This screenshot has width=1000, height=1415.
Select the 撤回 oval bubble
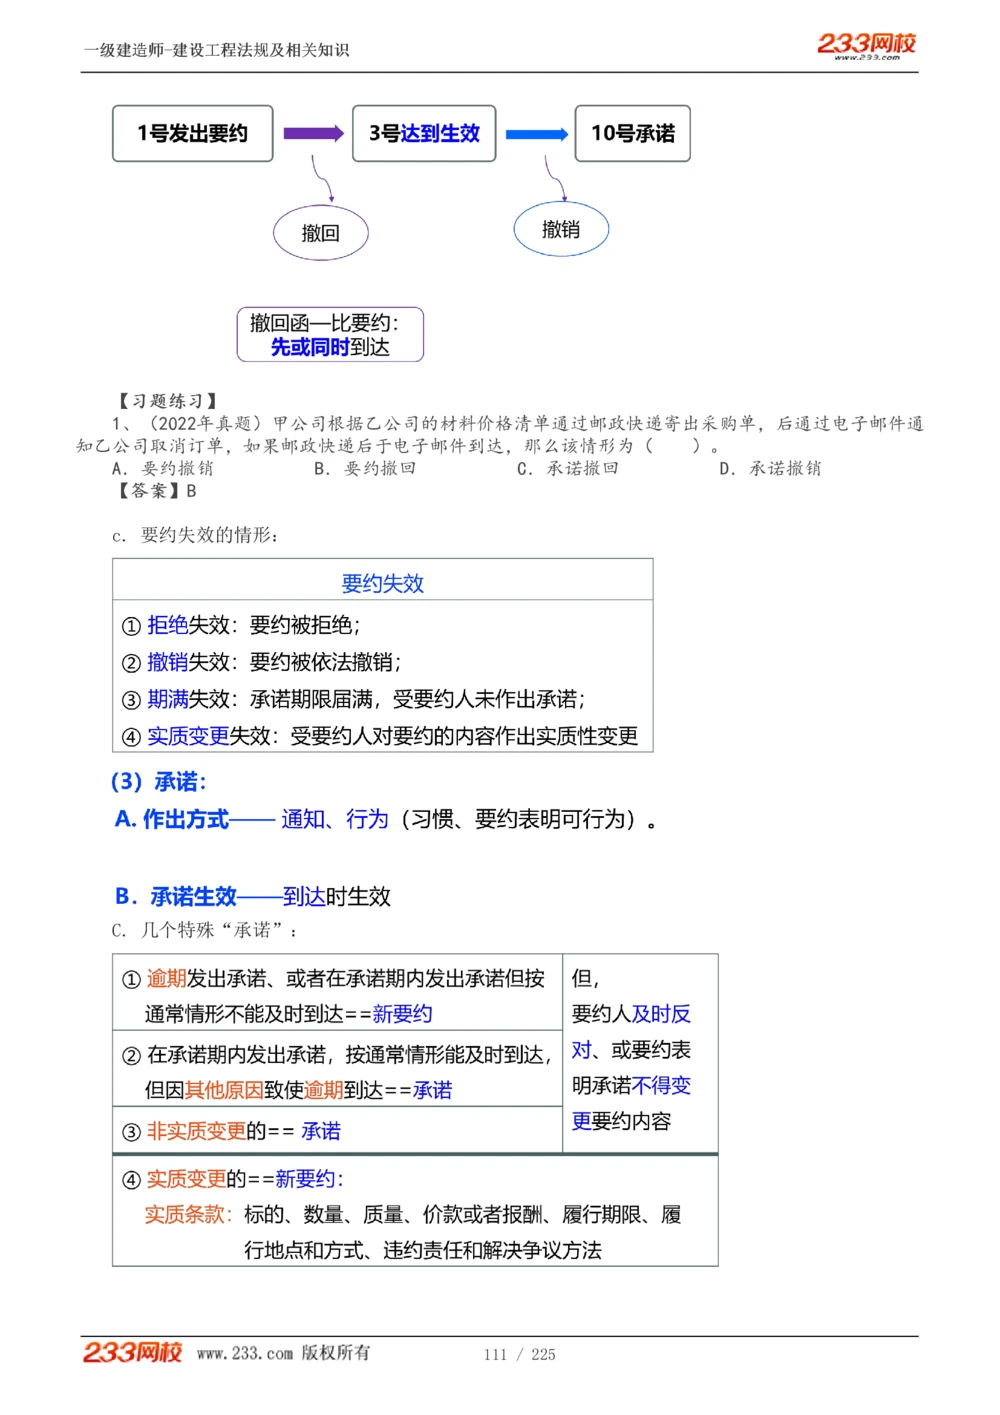coord(320,232)
